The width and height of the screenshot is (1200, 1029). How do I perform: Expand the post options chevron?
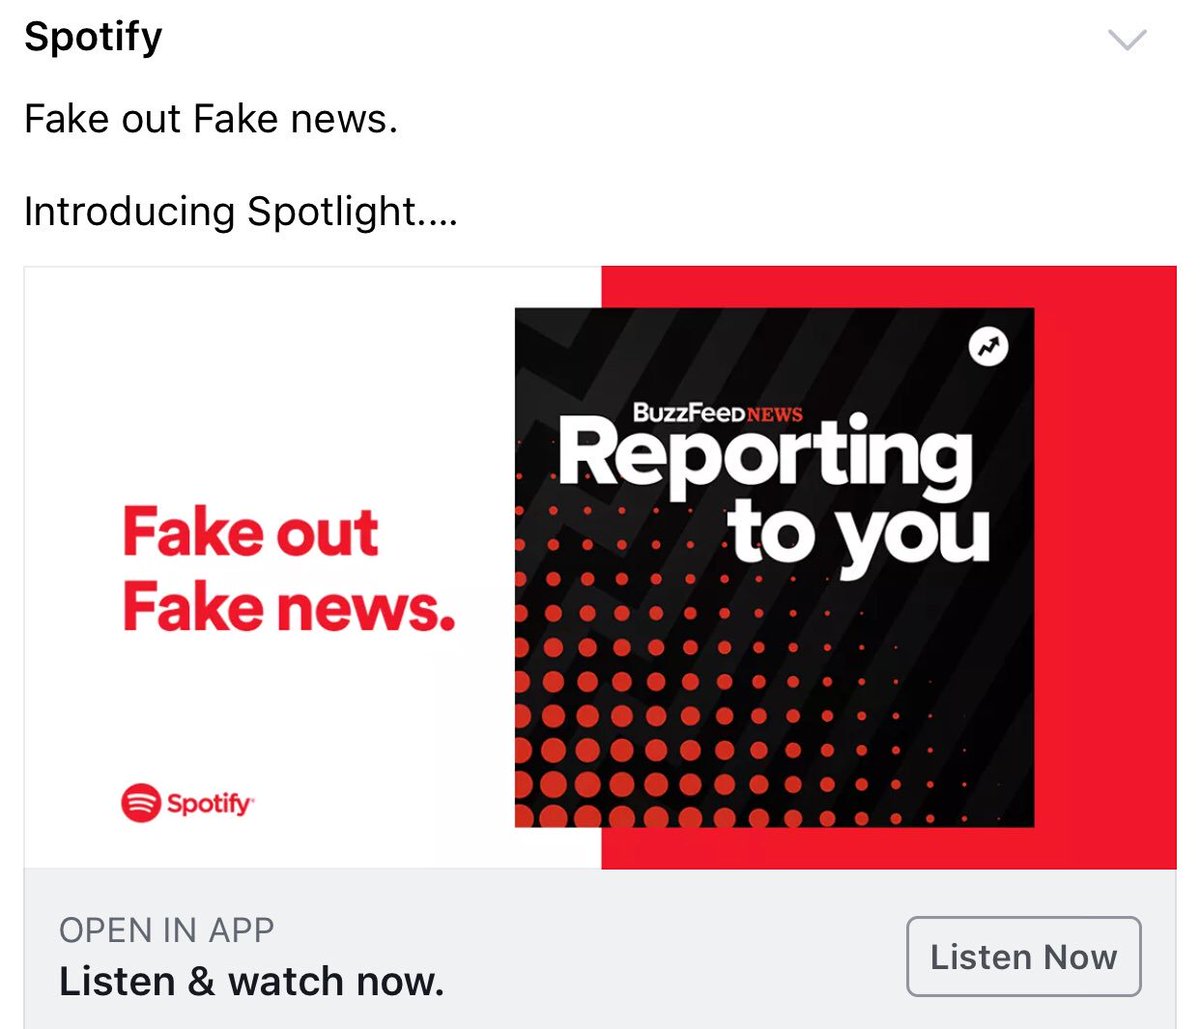pos(1127,40)
